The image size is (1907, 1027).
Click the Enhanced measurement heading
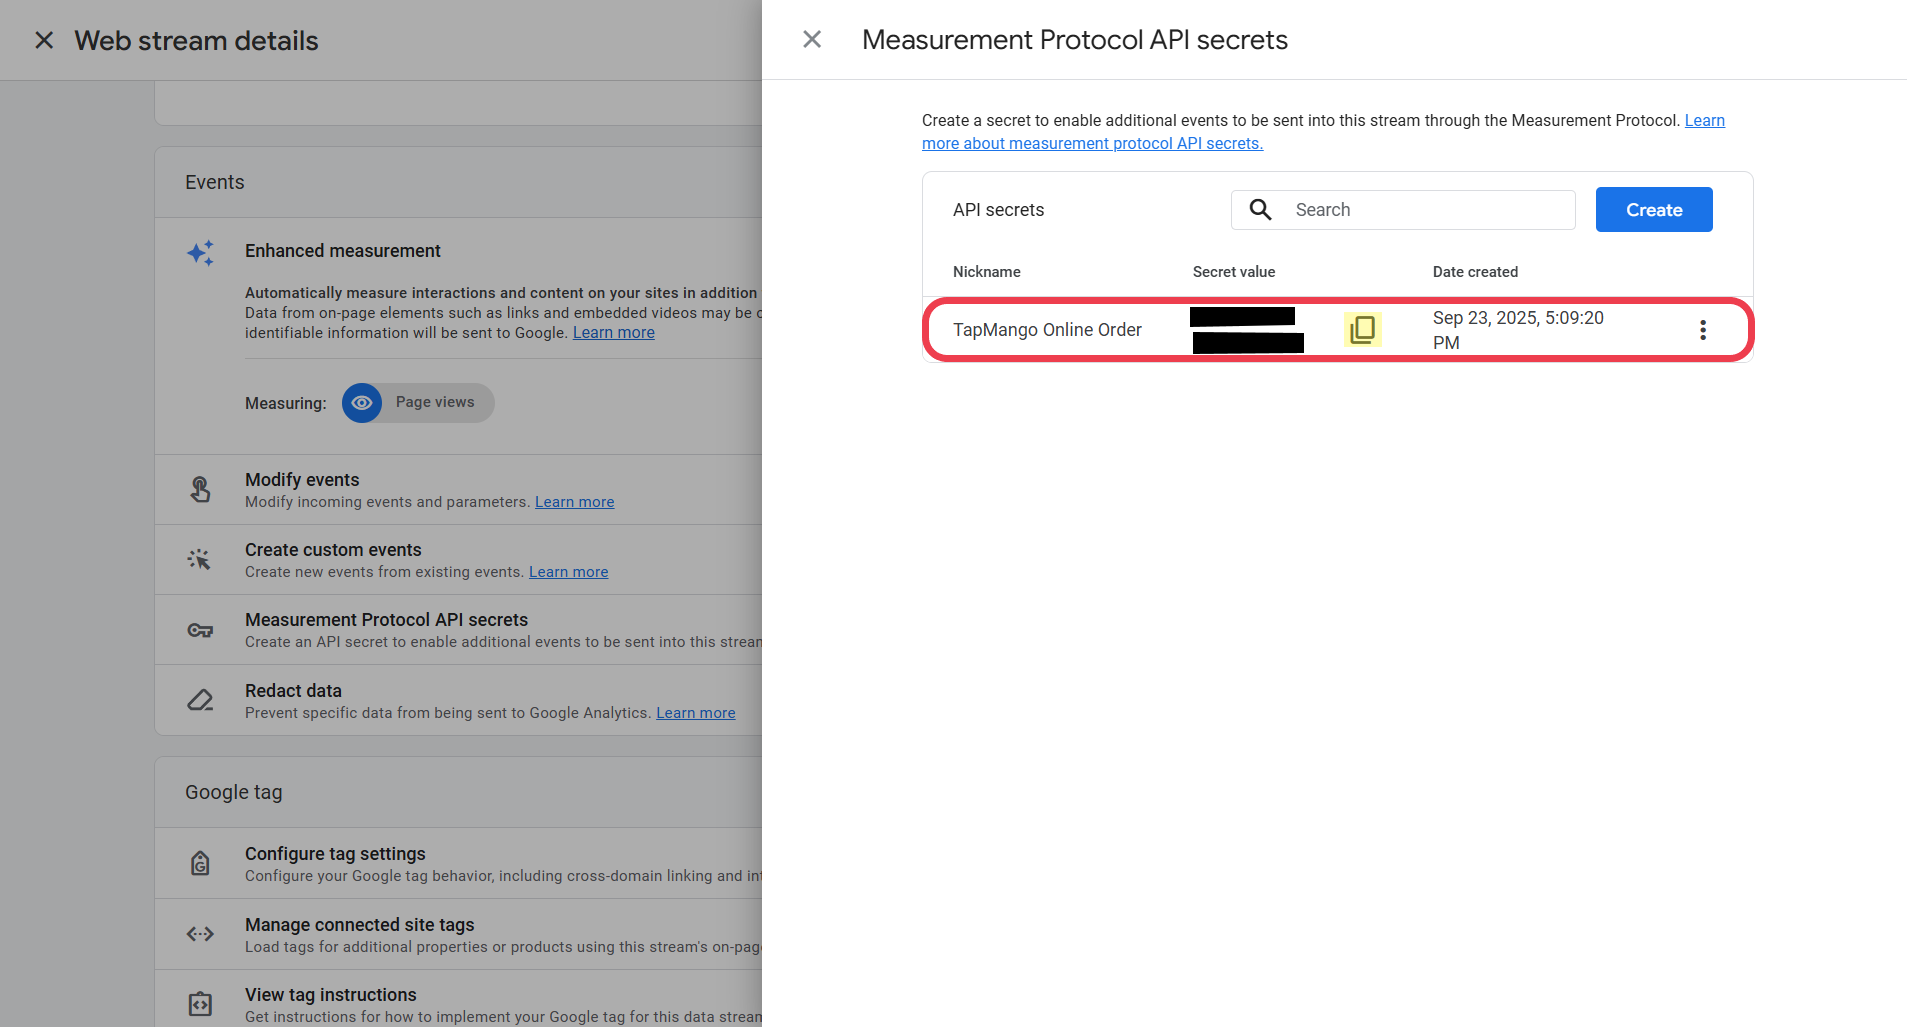(x=342, y=251)
